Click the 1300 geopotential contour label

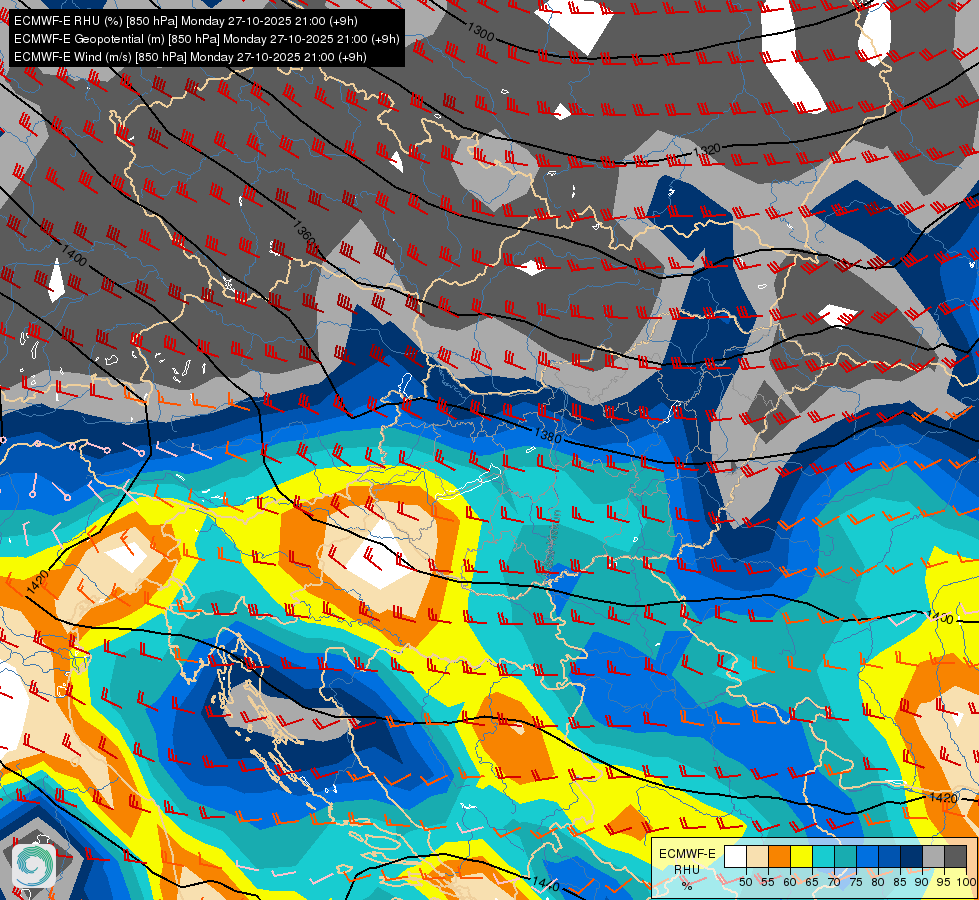tap(481, 31)
